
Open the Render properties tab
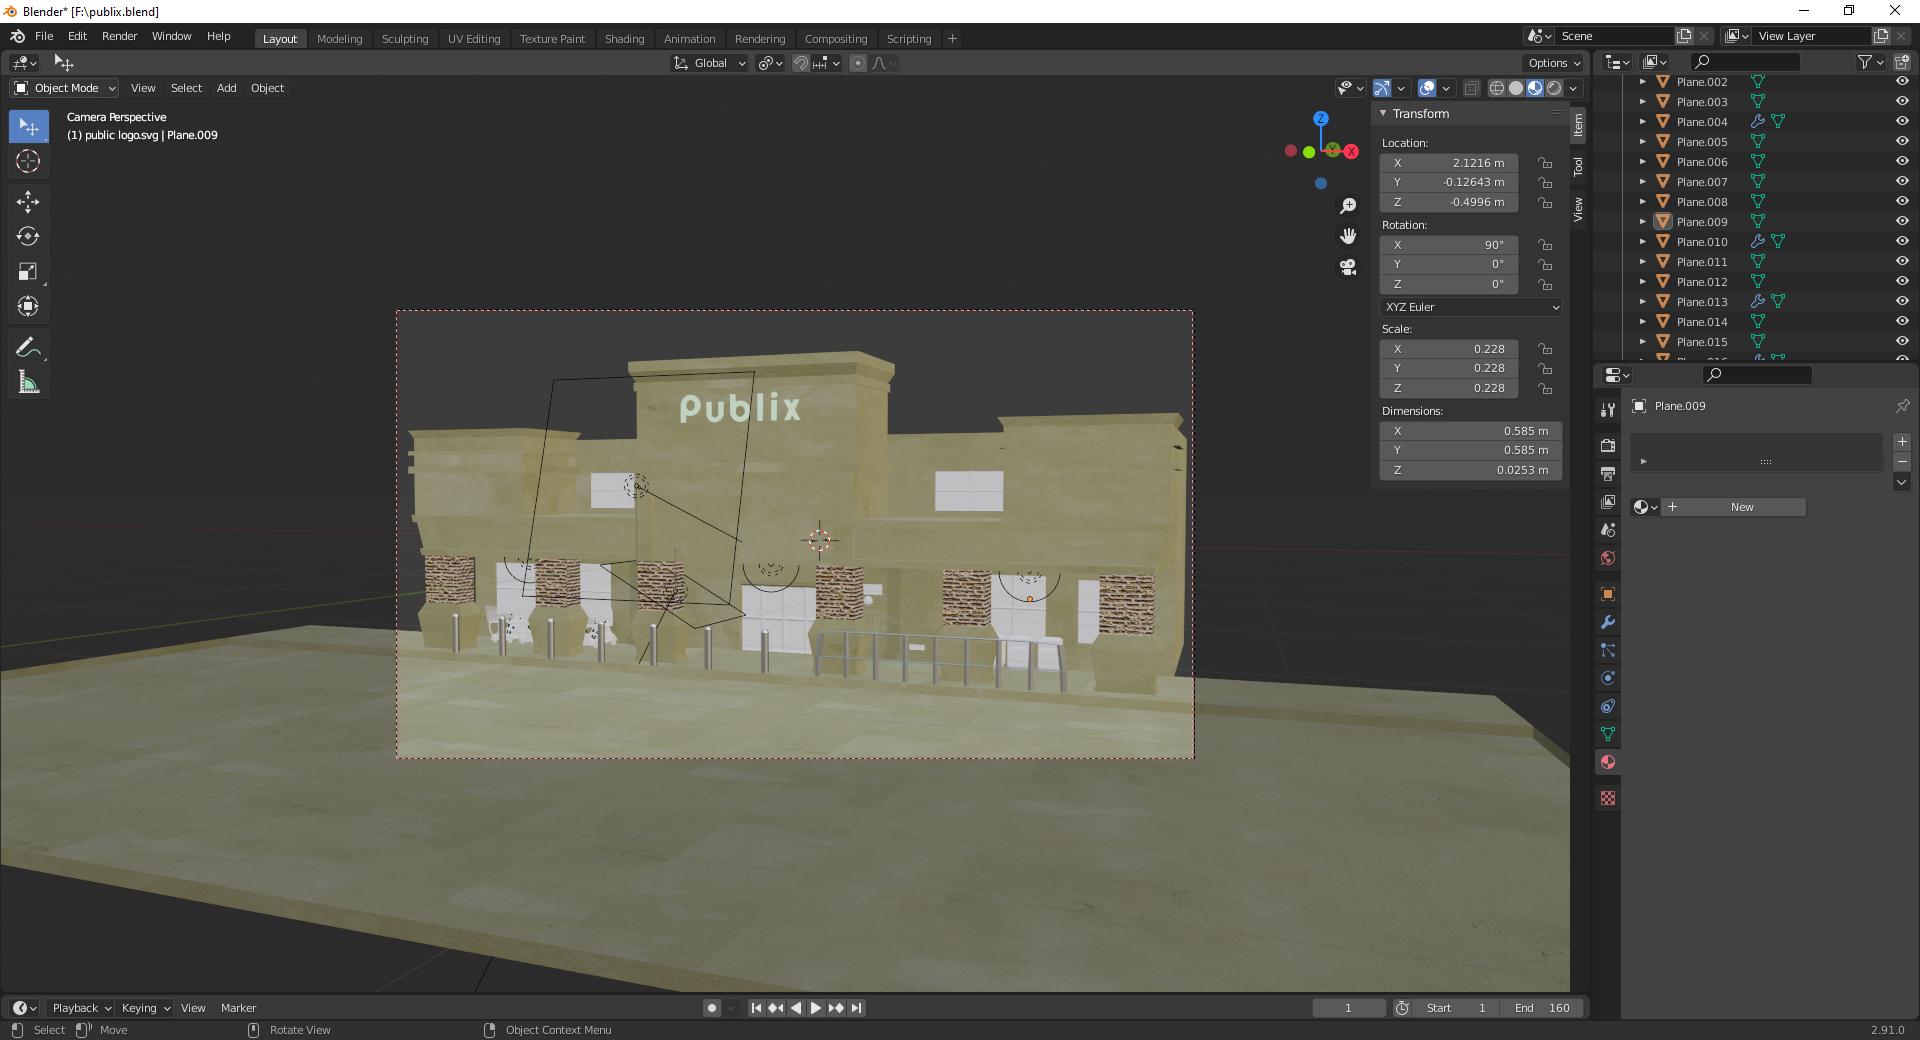point(1607,446)
